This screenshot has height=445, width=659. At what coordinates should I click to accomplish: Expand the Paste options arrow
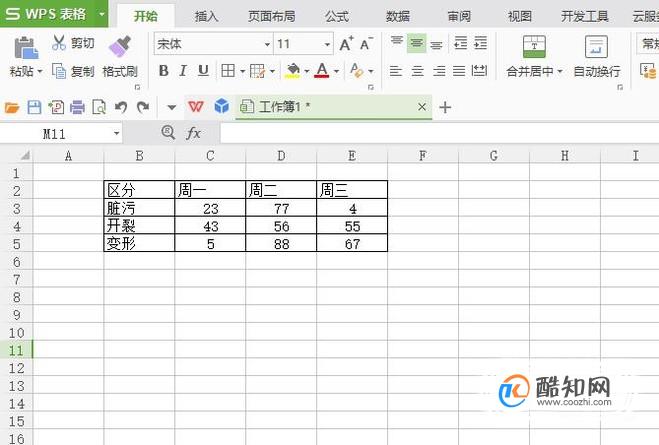[x=40, y=72]
